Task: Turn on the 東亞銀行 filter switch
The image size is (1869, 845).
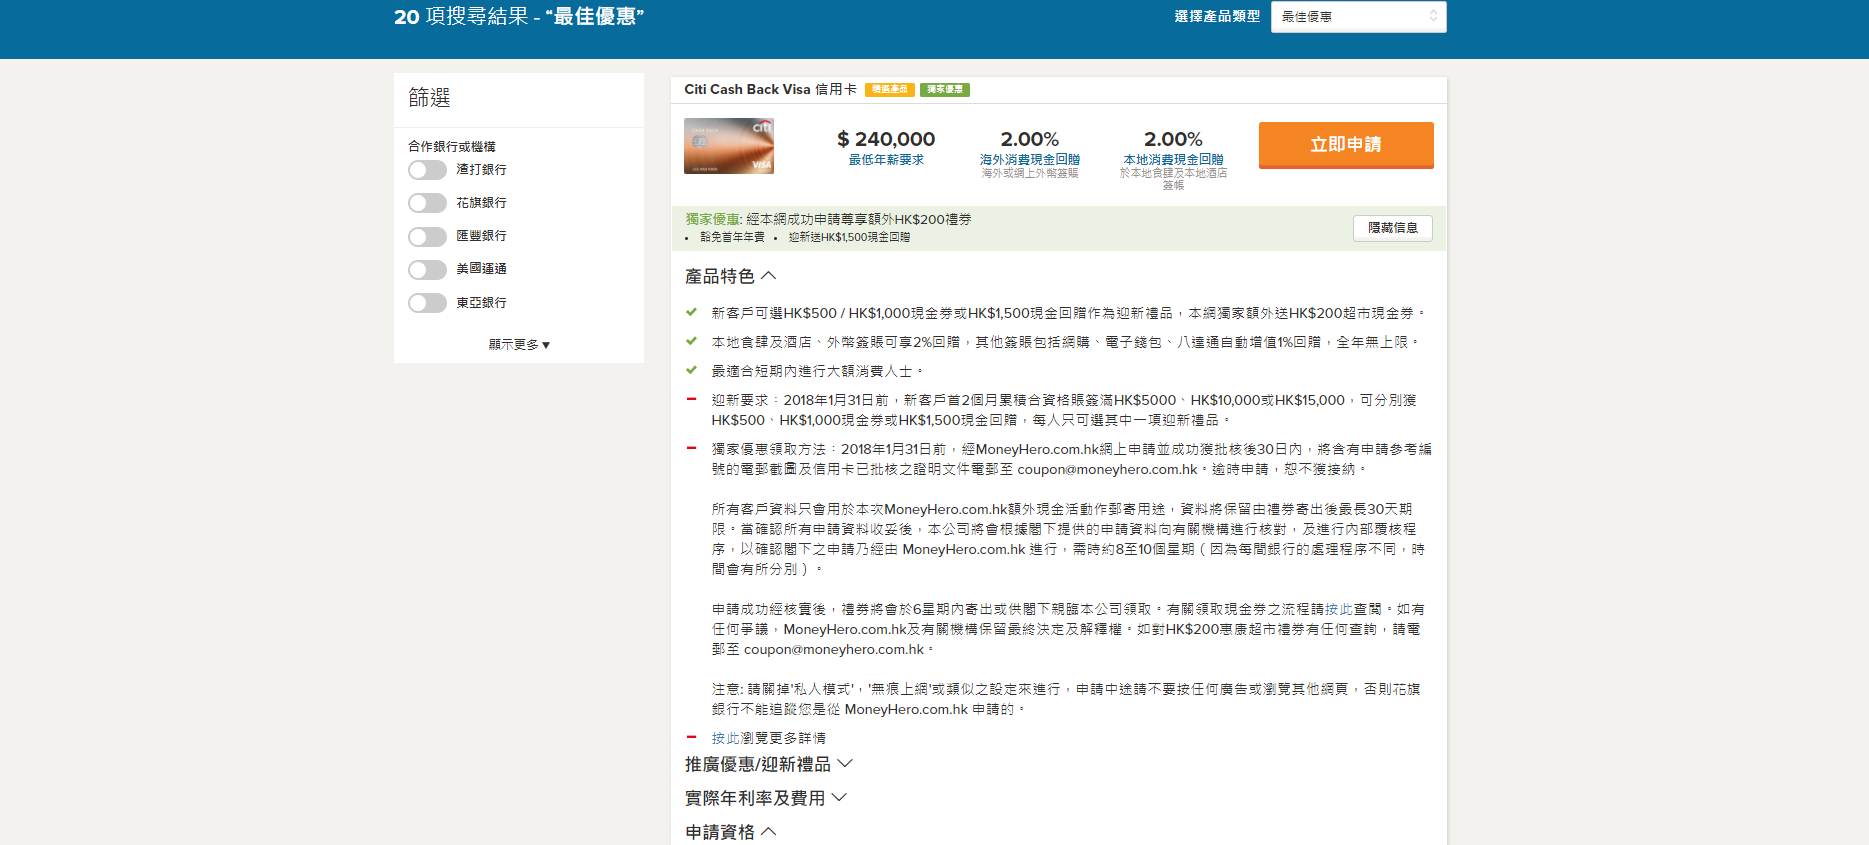Action: pyautogui.click(x=427, y=303)
